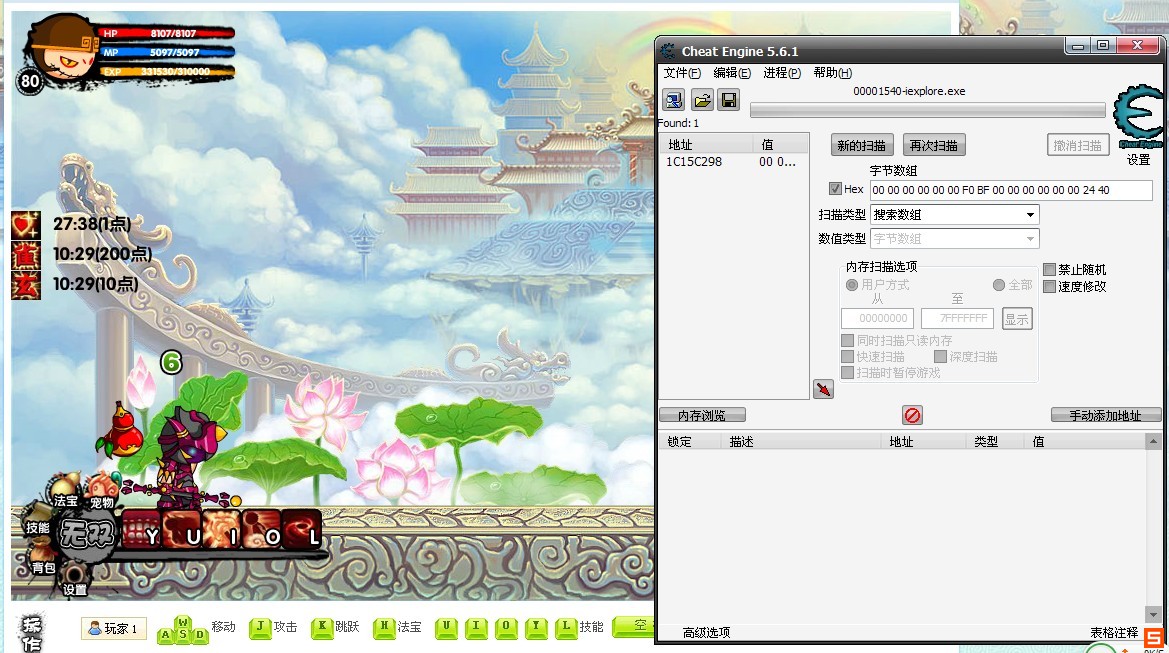1169x653 pixels.
Task: Click the 玩家 1 player button
Action: click(113, 628)
